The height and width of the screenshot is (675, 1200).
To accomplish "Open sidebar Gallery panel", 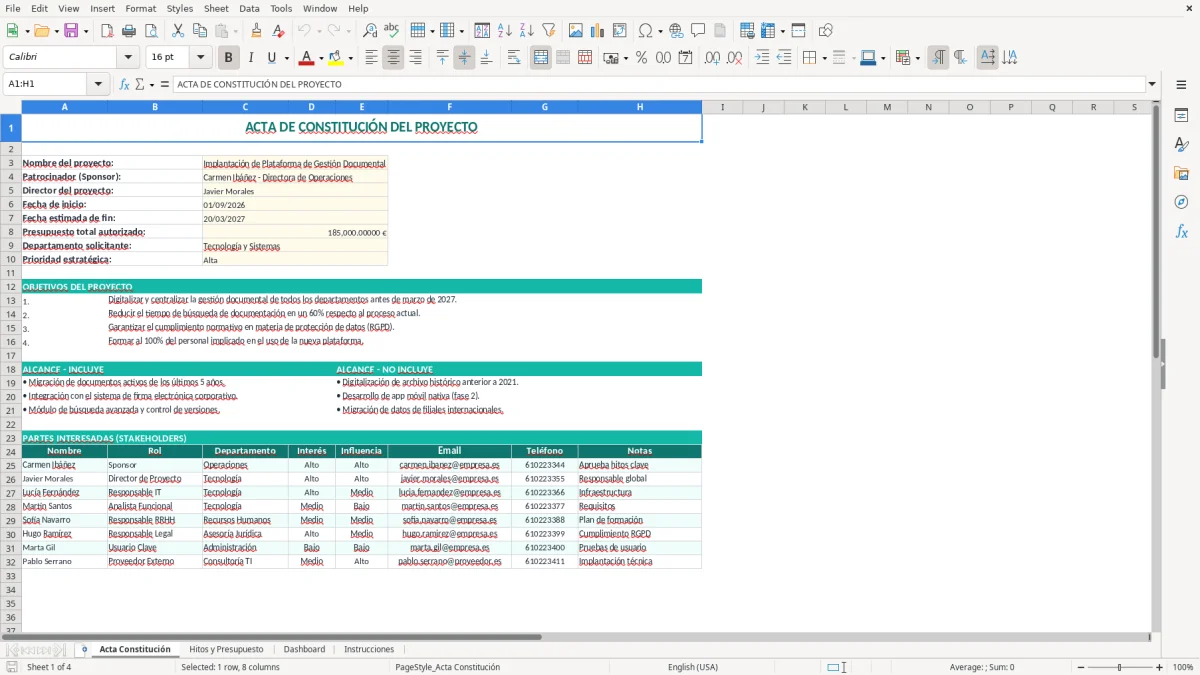I will (x=1181, y=173).
